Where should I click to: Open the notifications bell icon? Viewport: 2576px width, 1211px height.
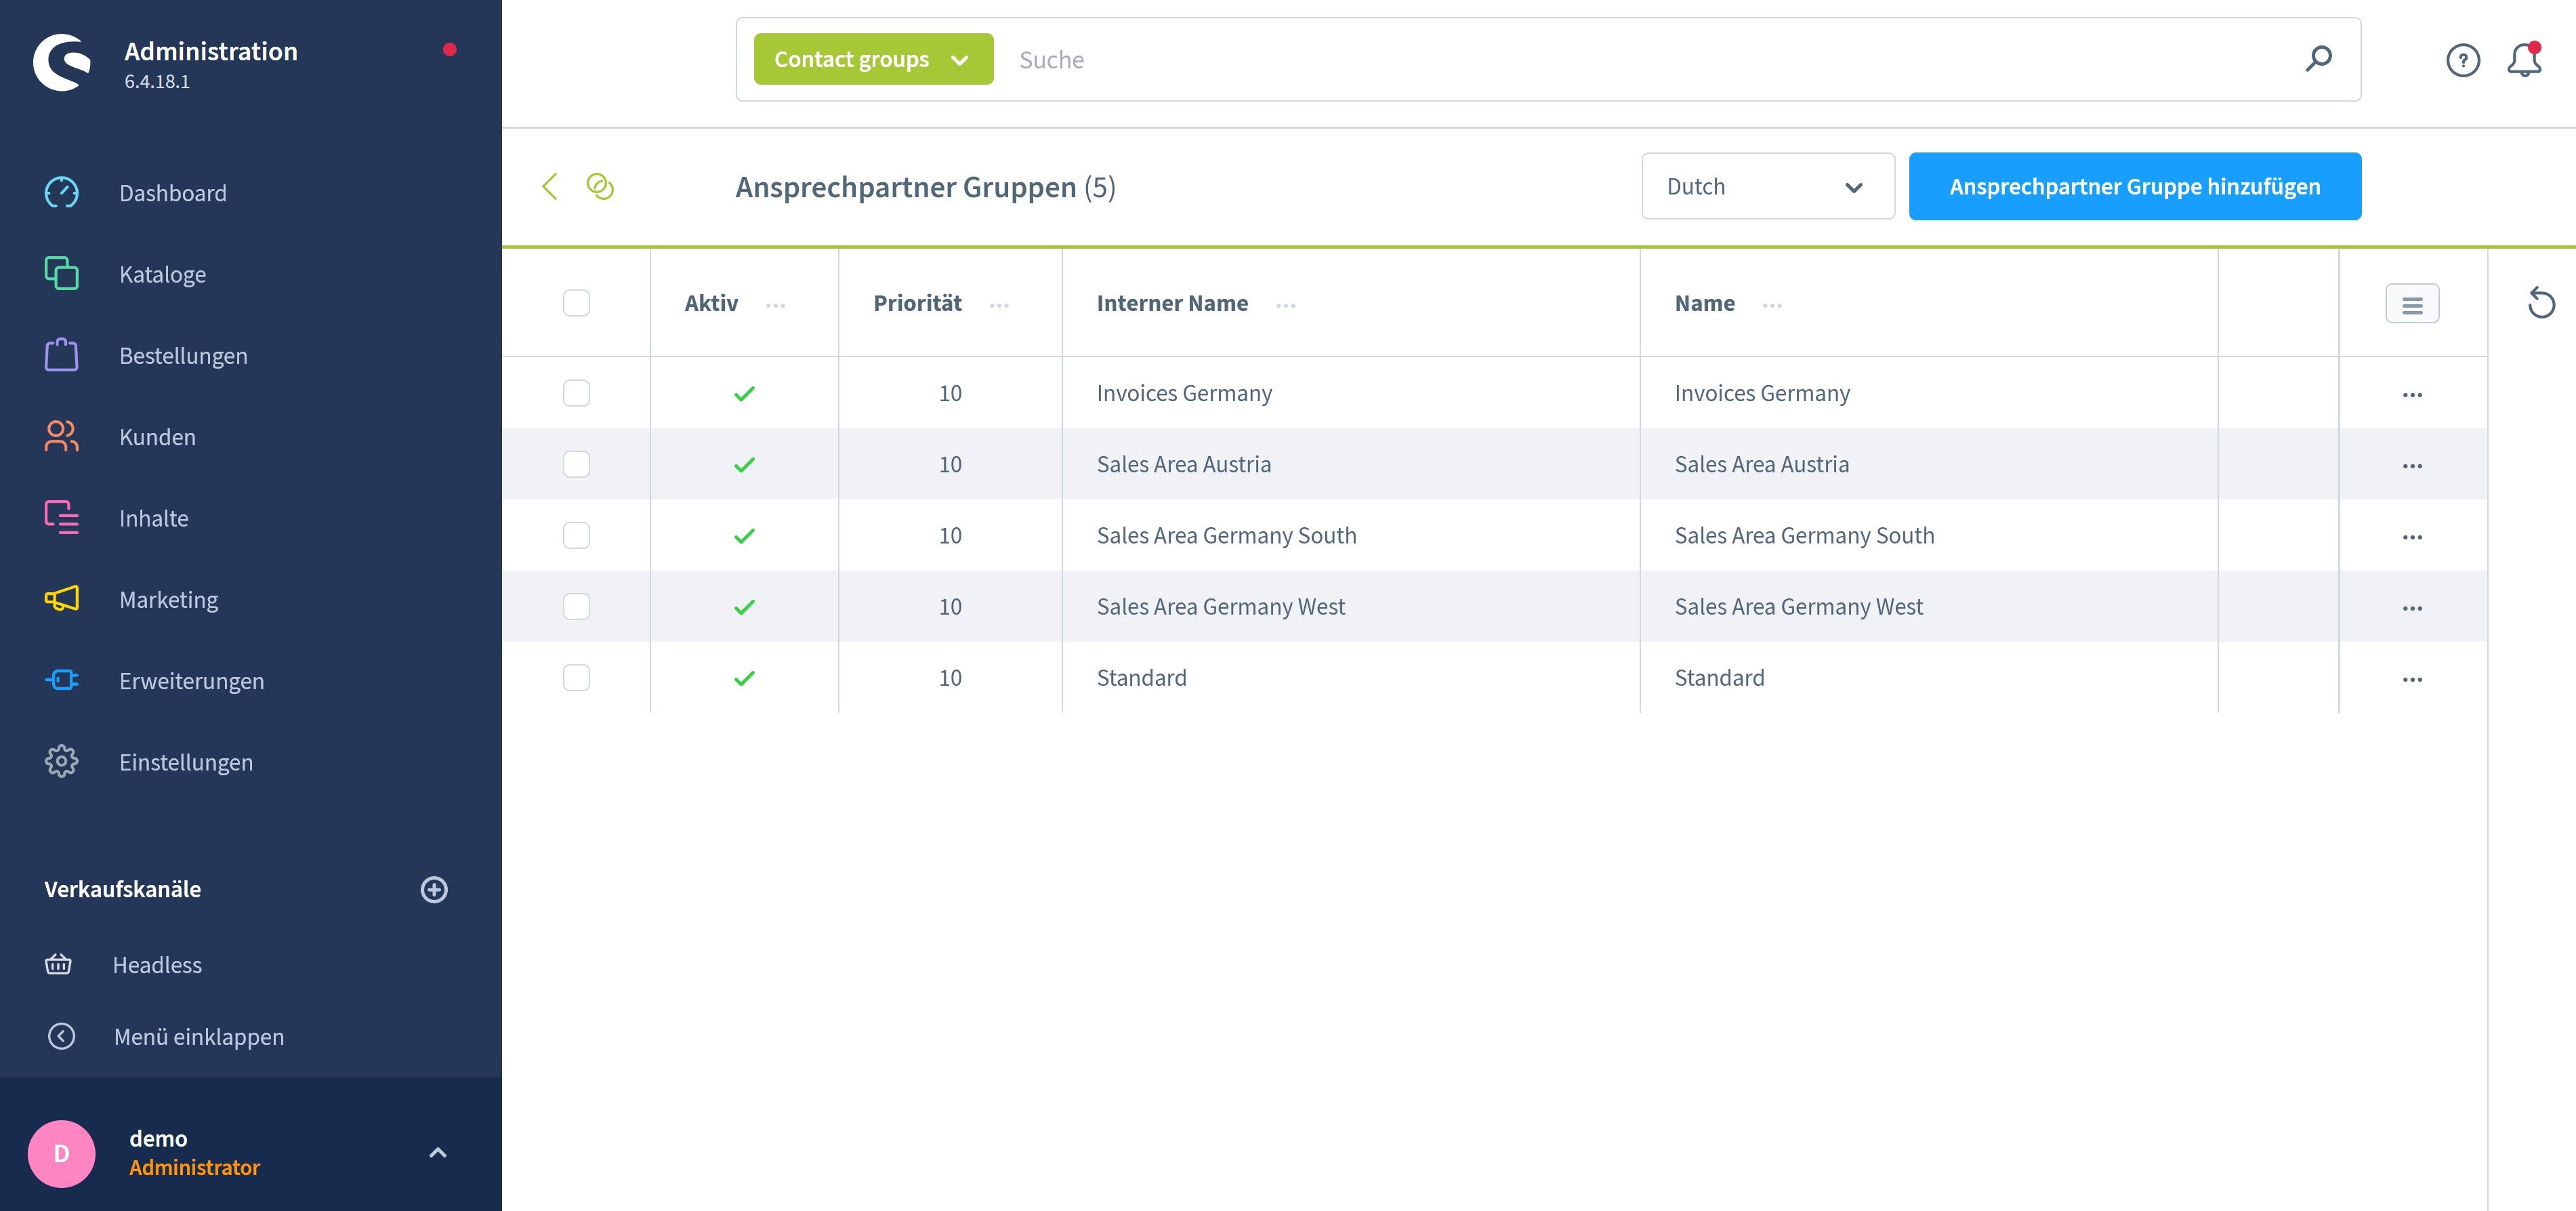point(2524,60)
